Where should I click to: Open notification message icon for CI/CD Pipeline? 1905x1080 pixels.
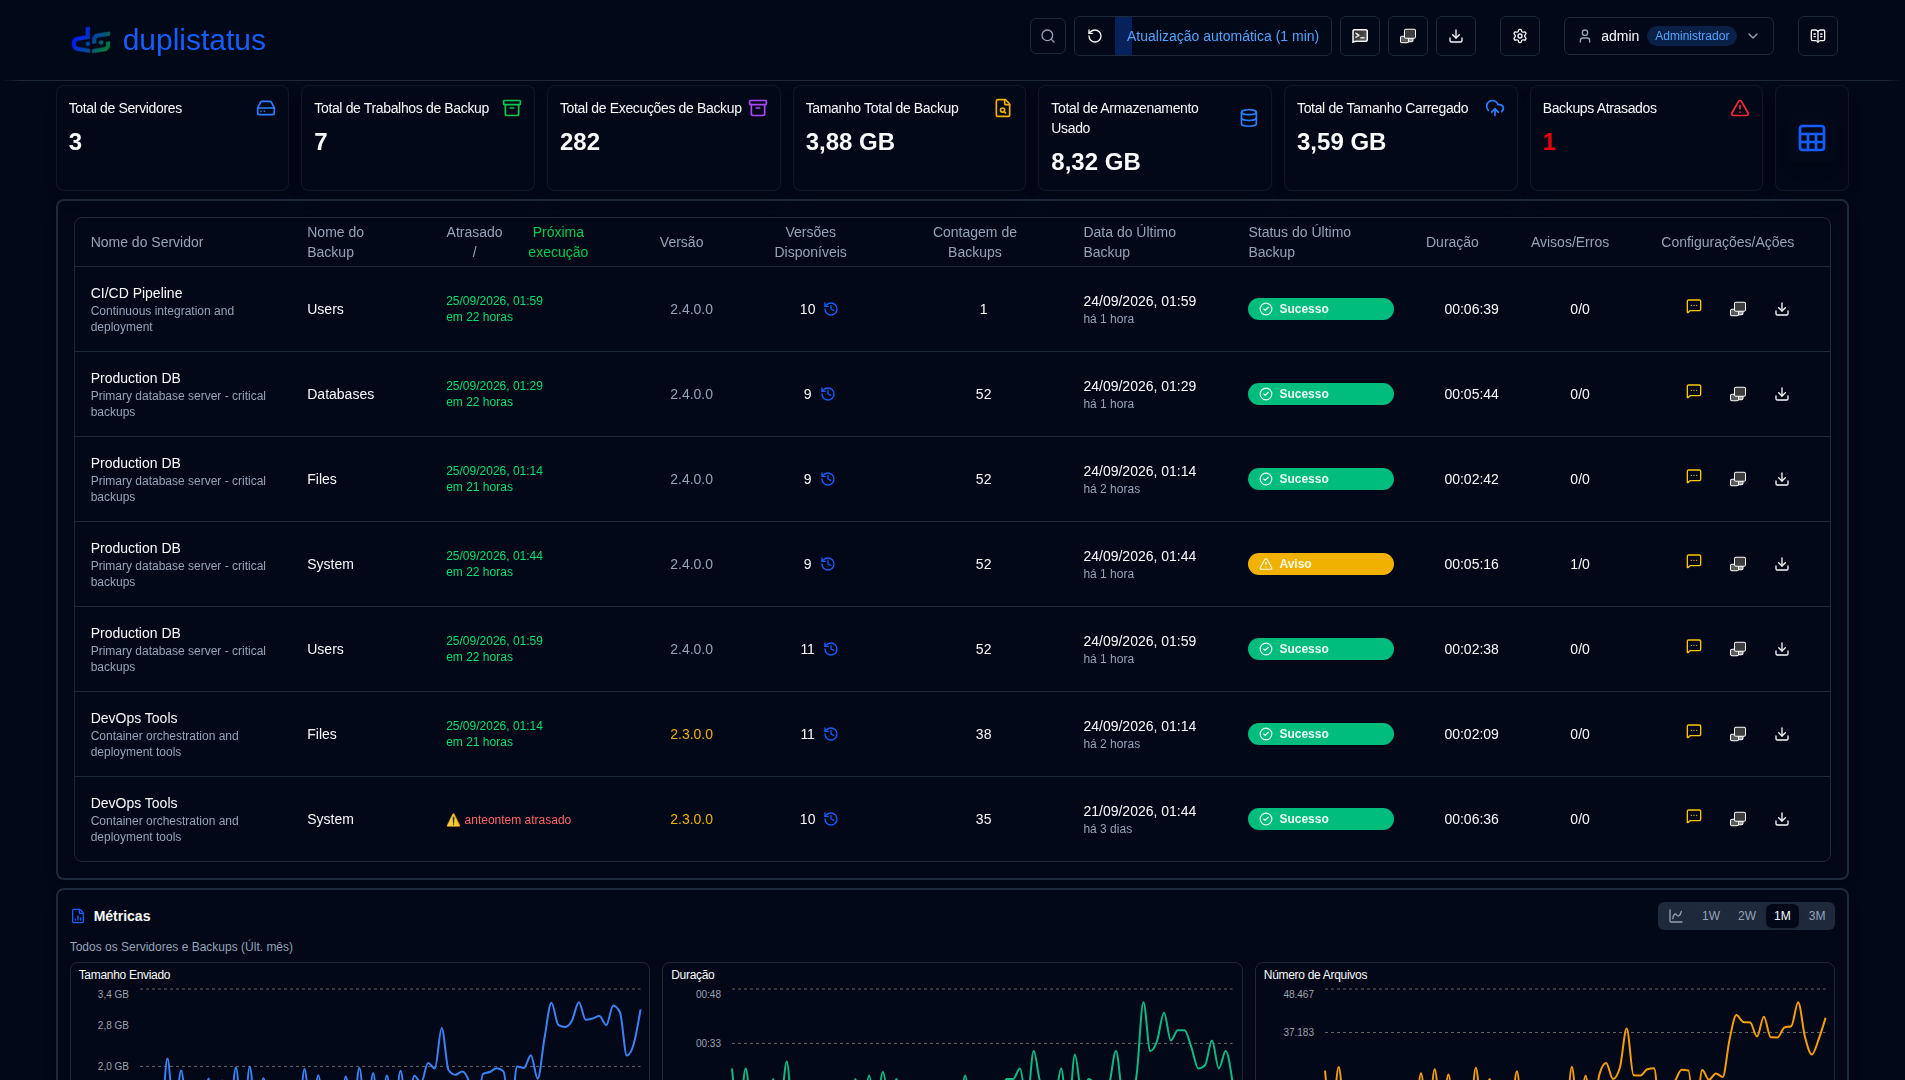point(1694,307)
